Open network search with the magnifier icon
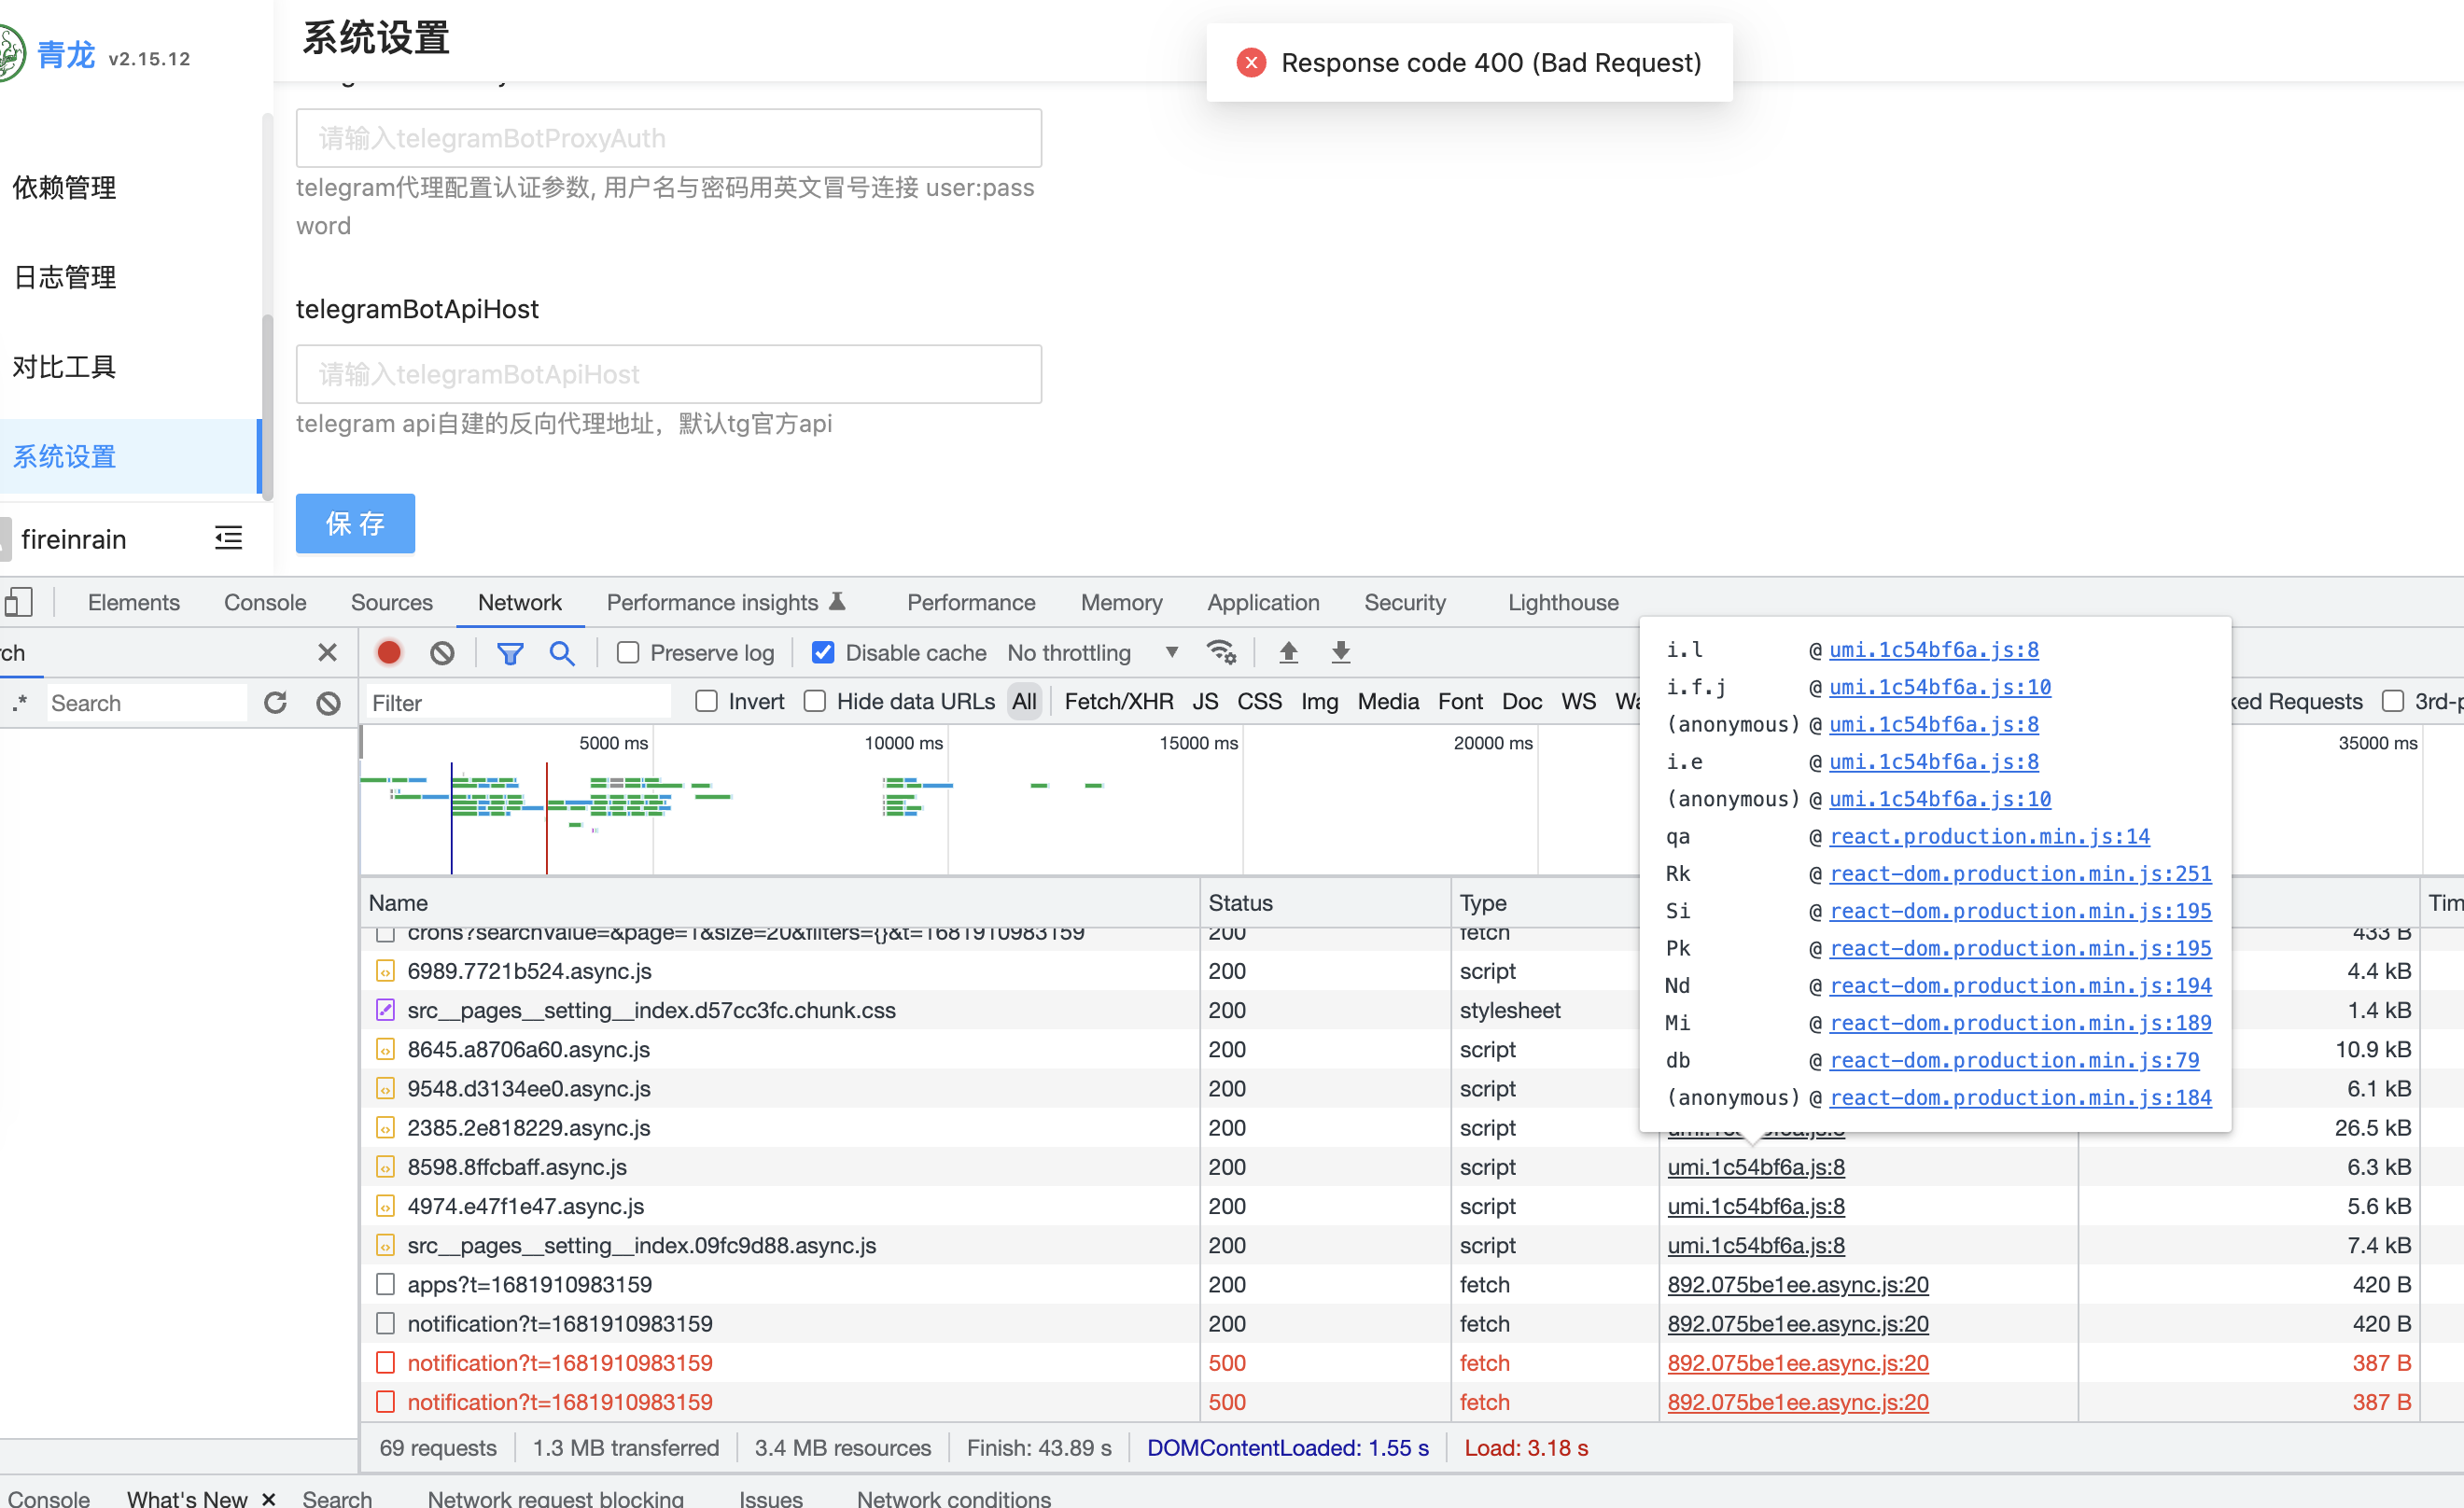 (x=562, y=653)
